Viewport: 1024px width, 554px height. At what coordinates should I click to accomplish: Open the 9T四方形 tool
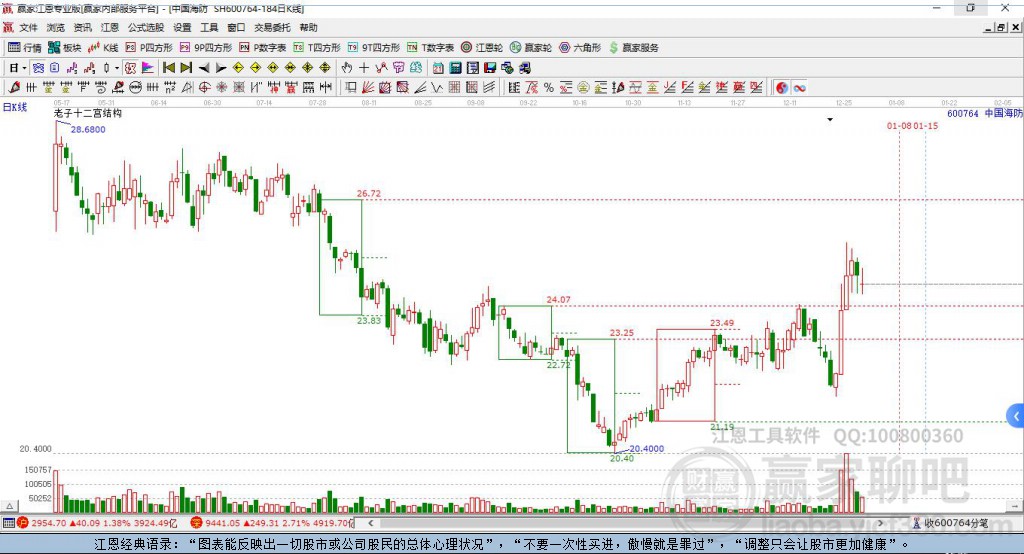coord(374,48)
